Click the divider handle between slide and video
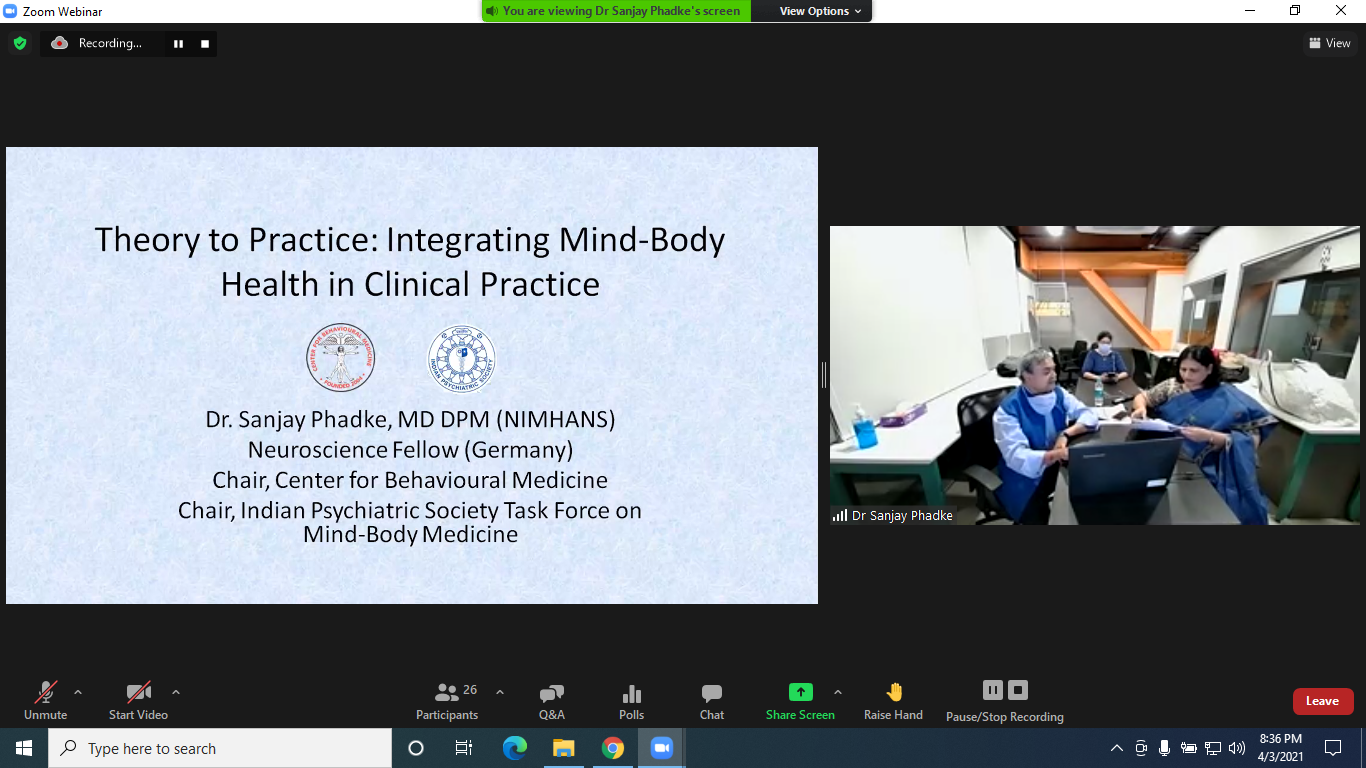This screenshot has height=768, width=1366. click(x=824, y=375)
